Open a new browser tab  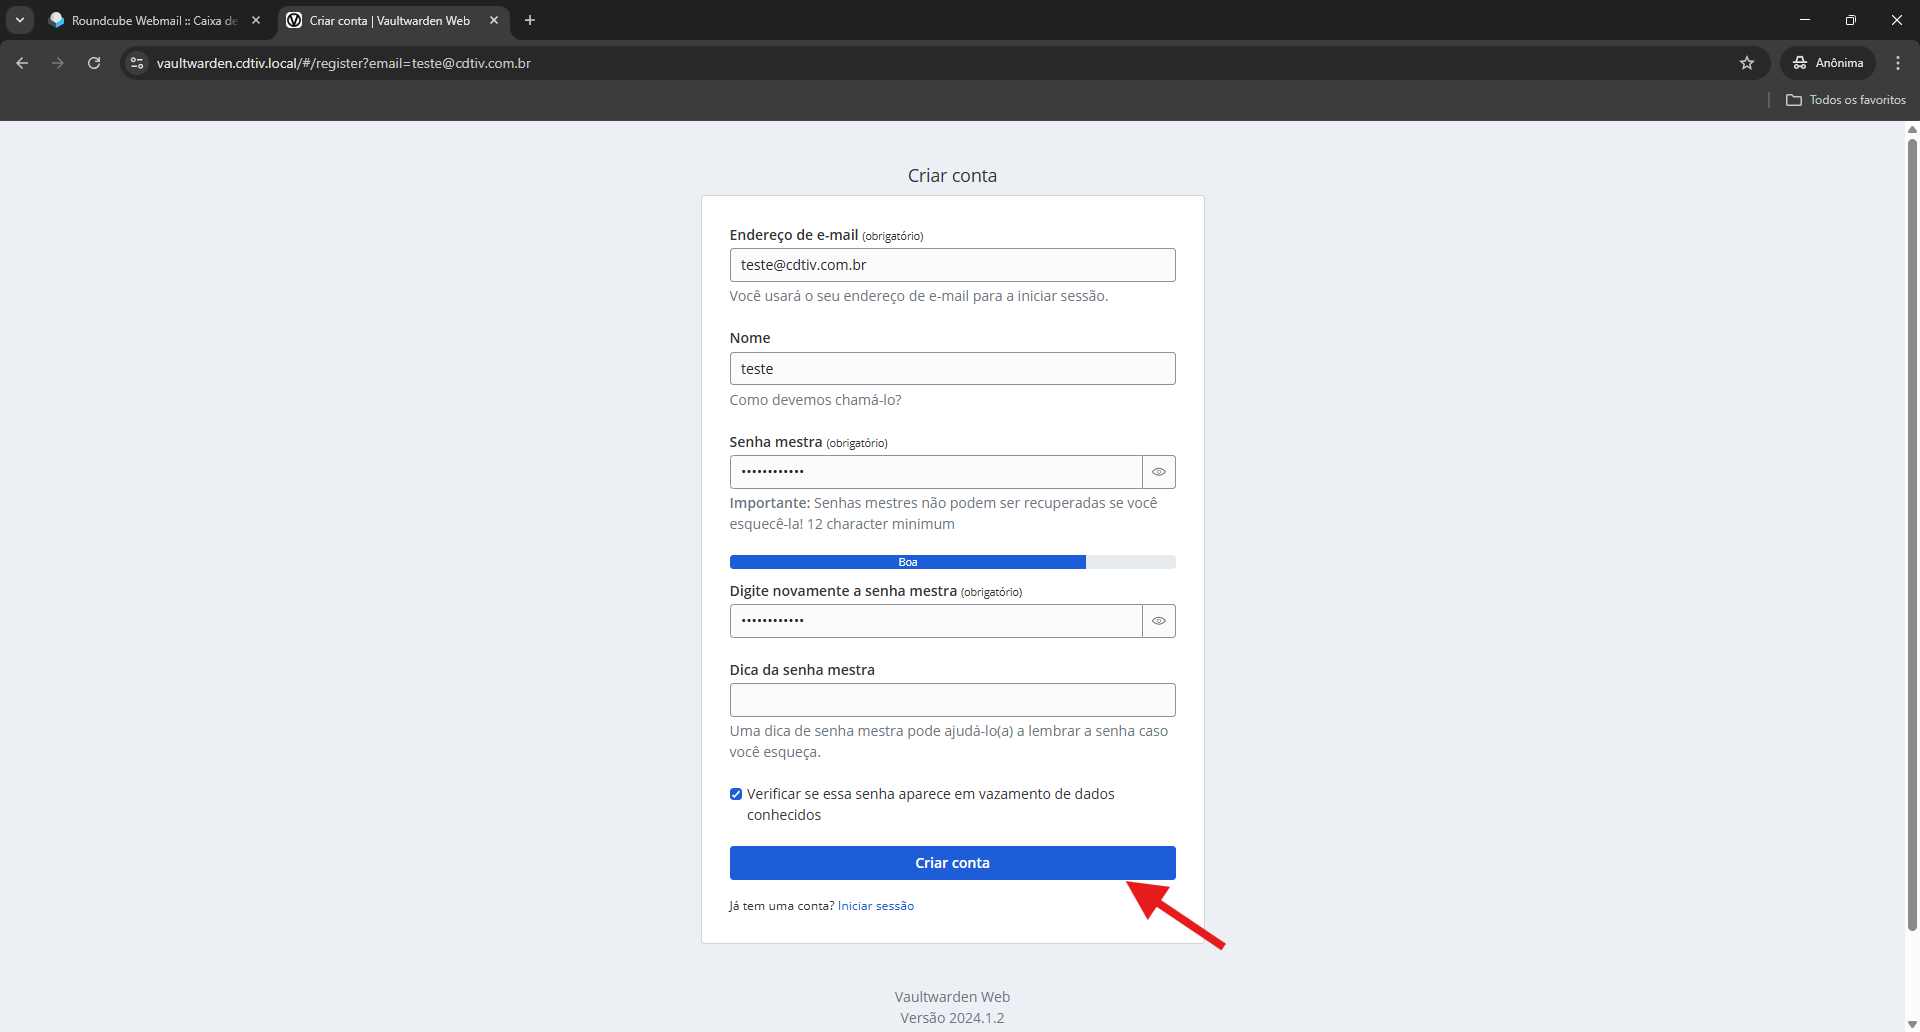(x=530, y=20)
